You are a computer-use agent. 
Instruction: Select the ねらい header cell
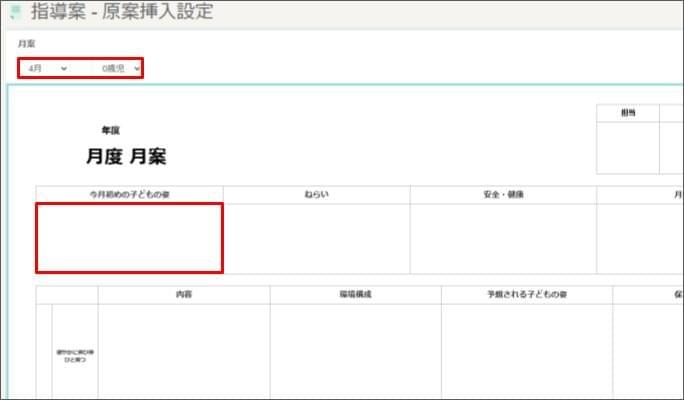(316, 194)
